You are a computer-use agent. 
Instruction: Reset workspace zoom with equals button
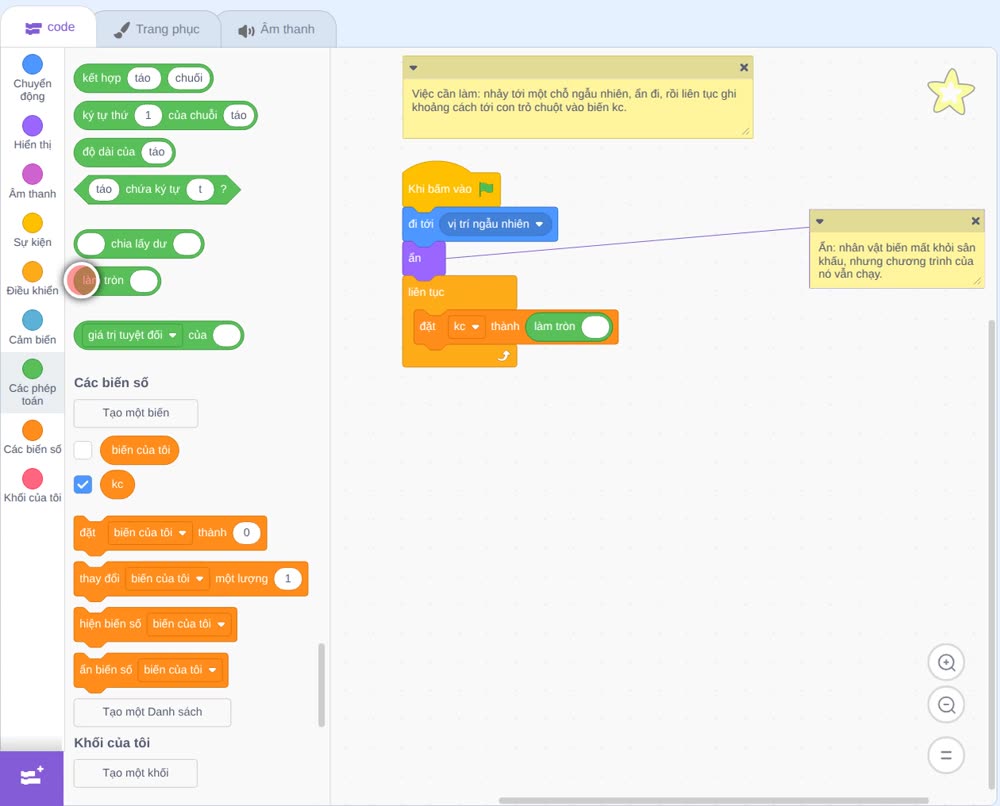tap(946, 756)
